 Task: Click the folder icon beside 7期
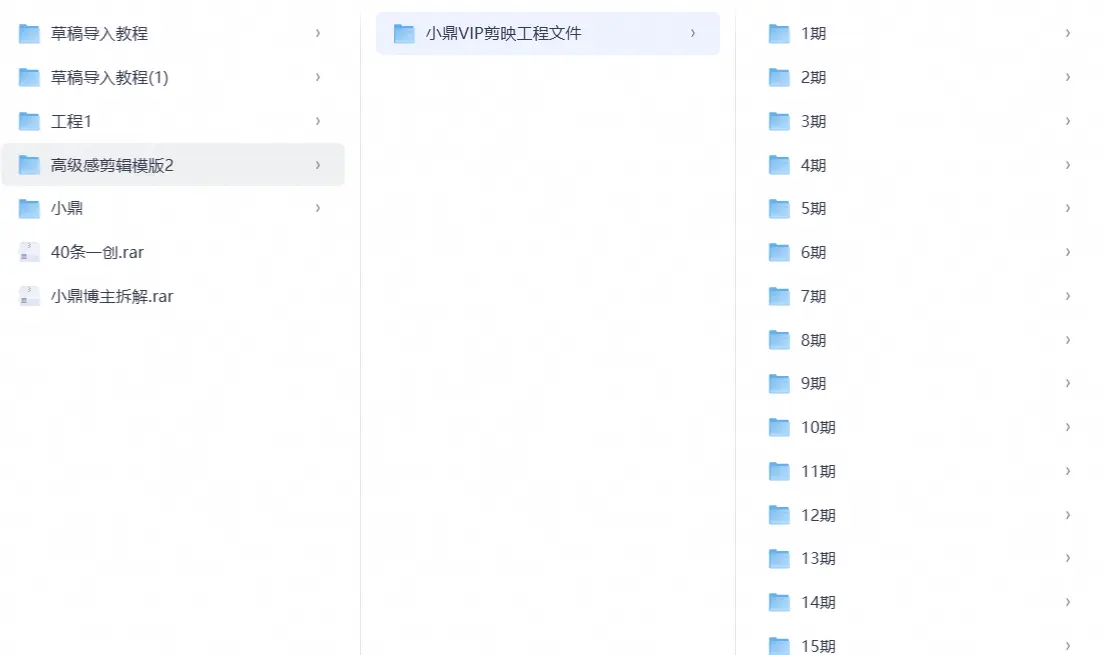tap(779, 297)
